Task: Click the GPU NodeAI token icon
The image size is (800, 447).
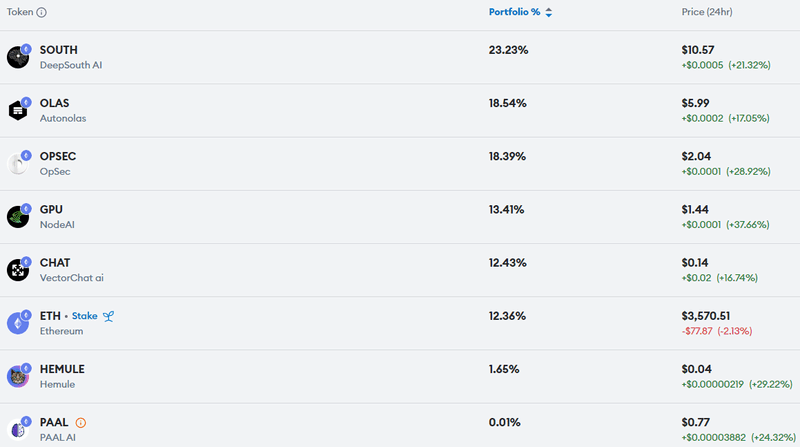Action: (18, 217)
